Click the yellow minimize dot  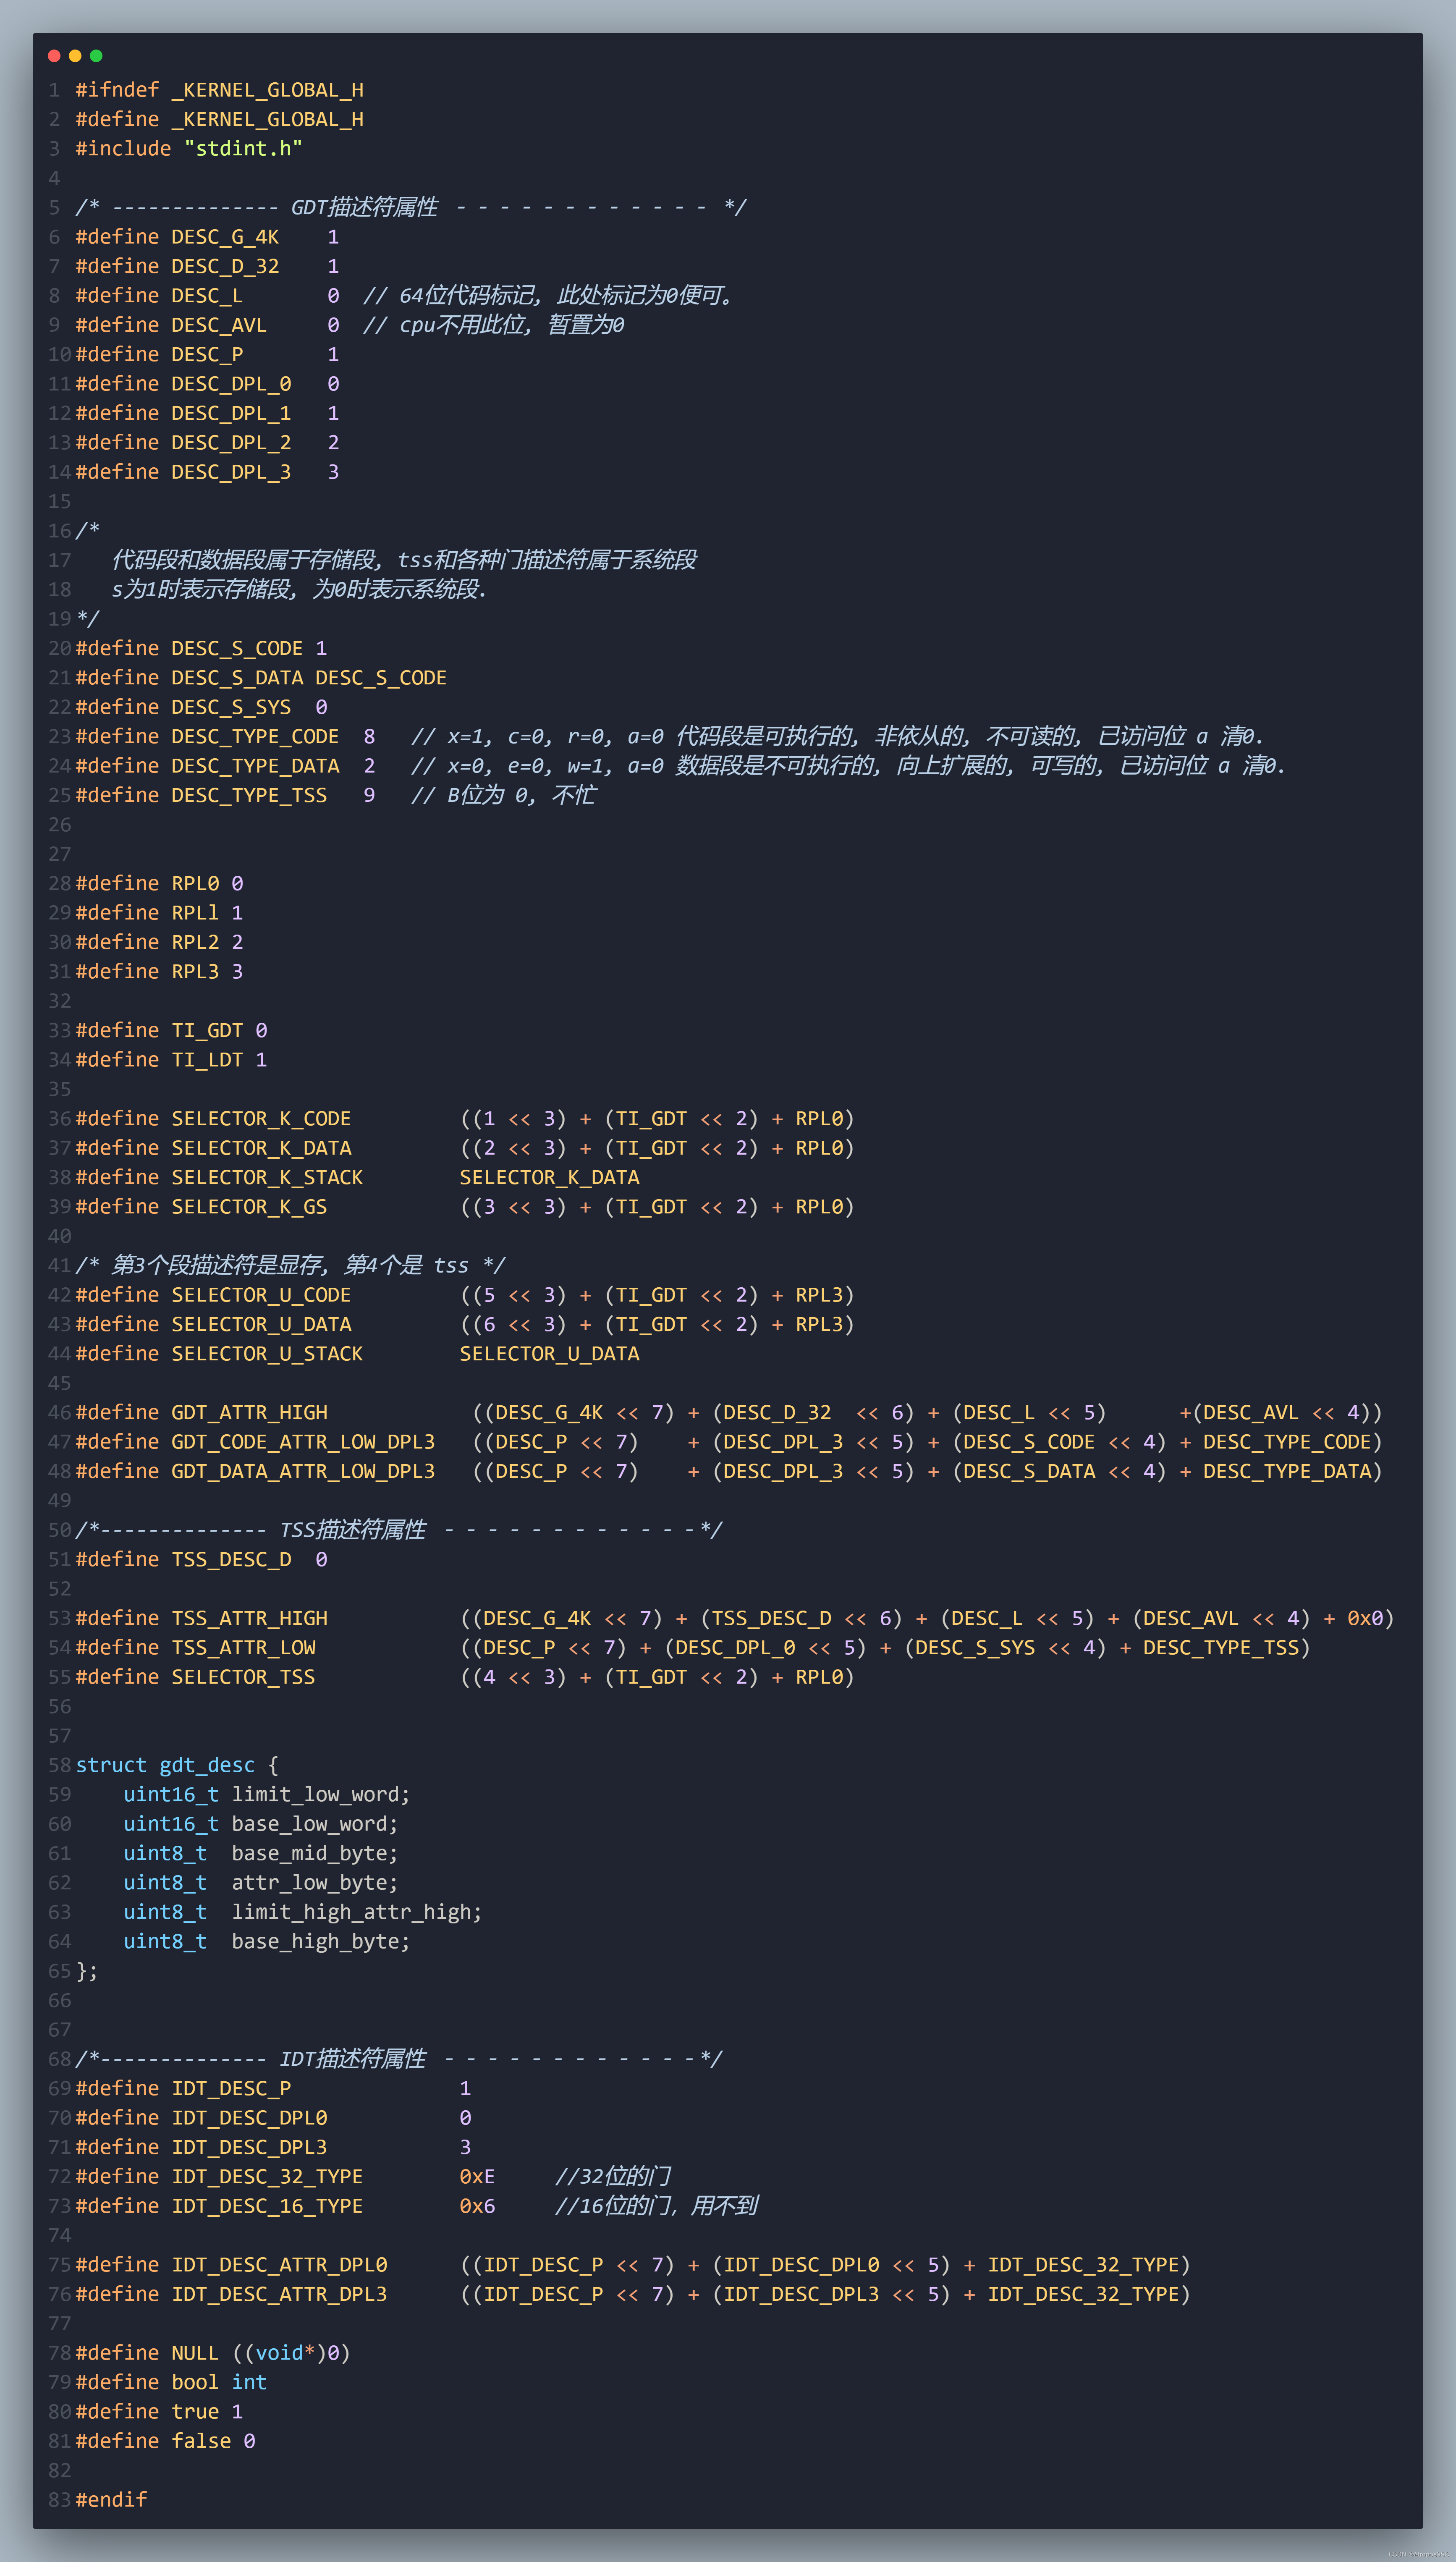click(x=75, y=56)
